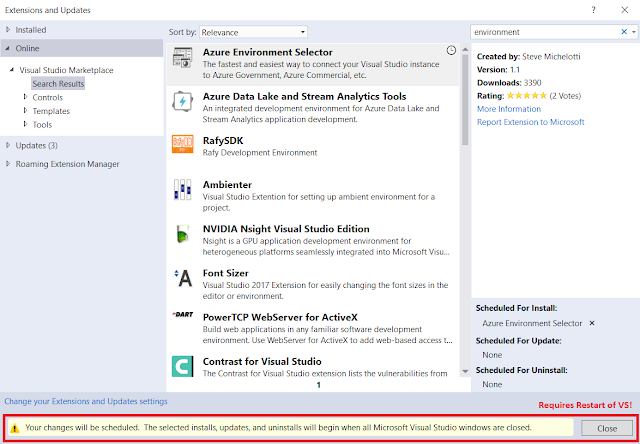640x444 pixels.
Task: Click the yellow warning triangle icon
Action: click(x=15, y=428)
